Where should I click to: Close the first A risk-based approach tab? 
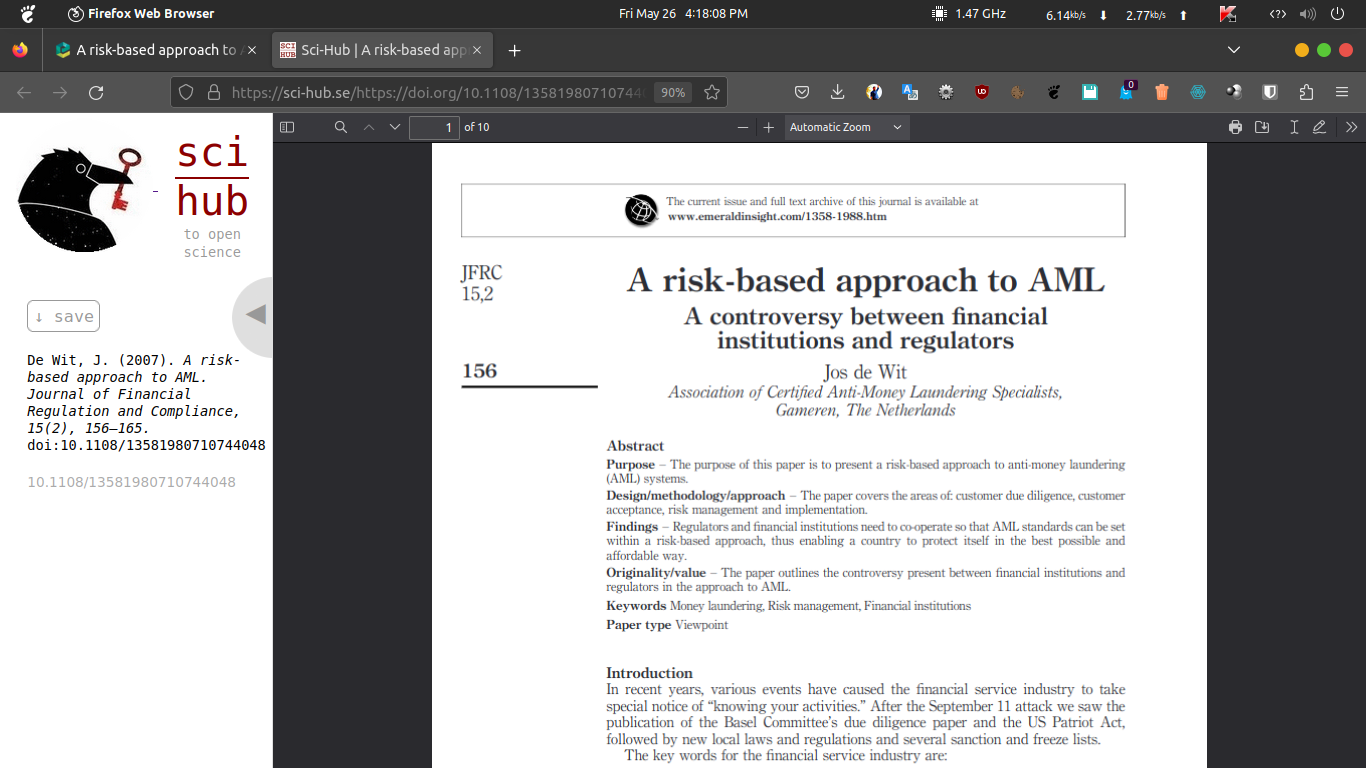[251, 50]
